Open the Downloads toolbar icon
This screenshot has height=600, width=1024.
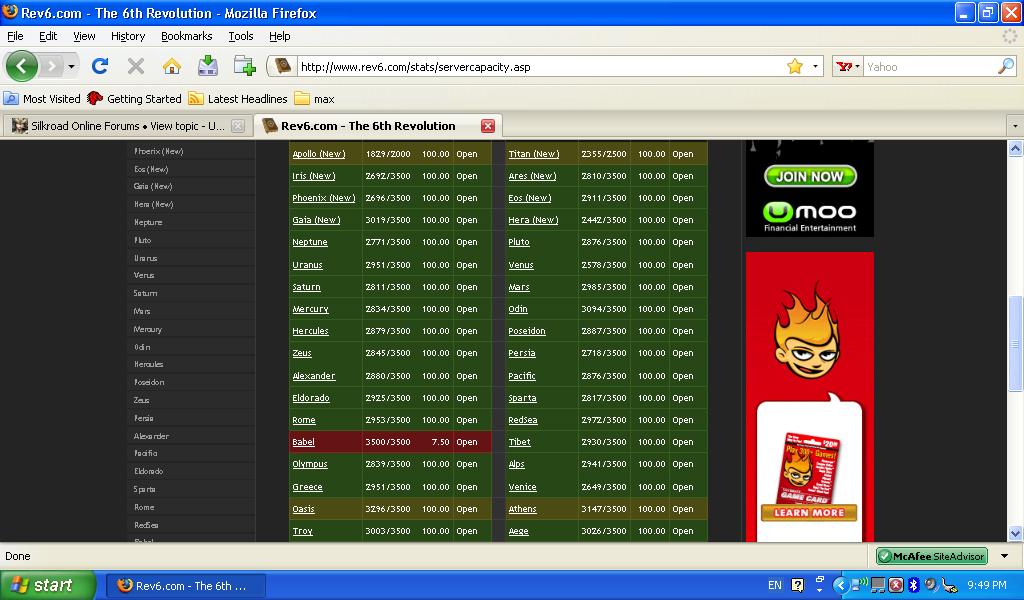click(208, 66)
